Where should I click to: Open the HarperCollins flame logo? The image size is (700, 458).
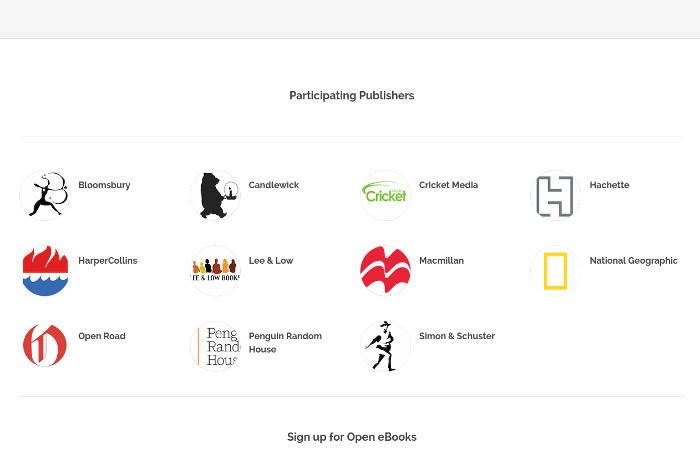coord(45,271)
